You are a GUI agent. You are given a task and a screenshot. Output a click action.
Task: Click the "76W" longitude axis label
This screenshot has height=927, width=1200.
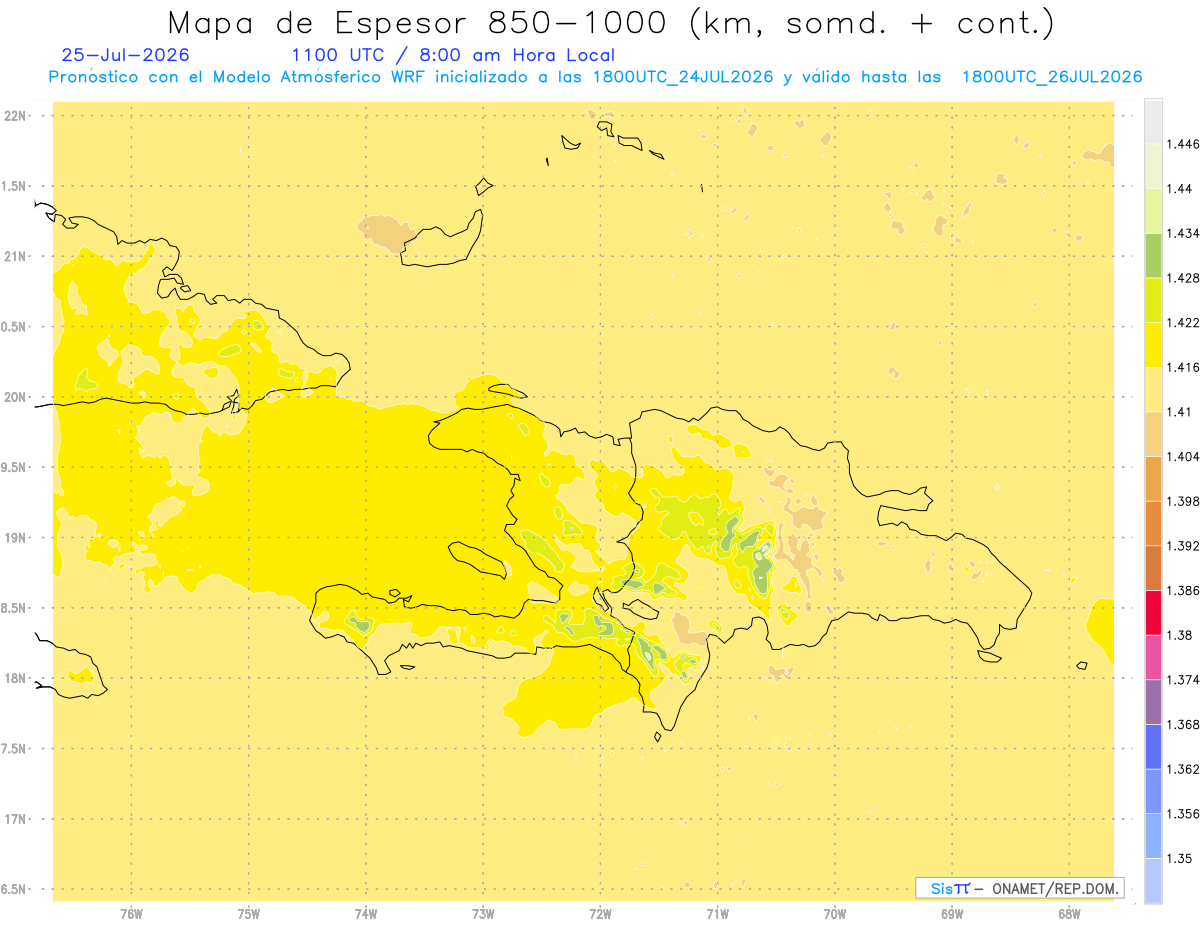tap(131, 913)
